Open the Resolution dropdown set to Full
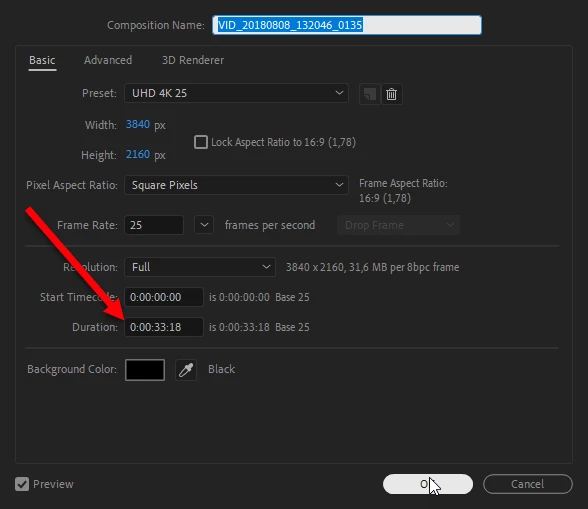588x509 pixels. (x=200, y=267)
